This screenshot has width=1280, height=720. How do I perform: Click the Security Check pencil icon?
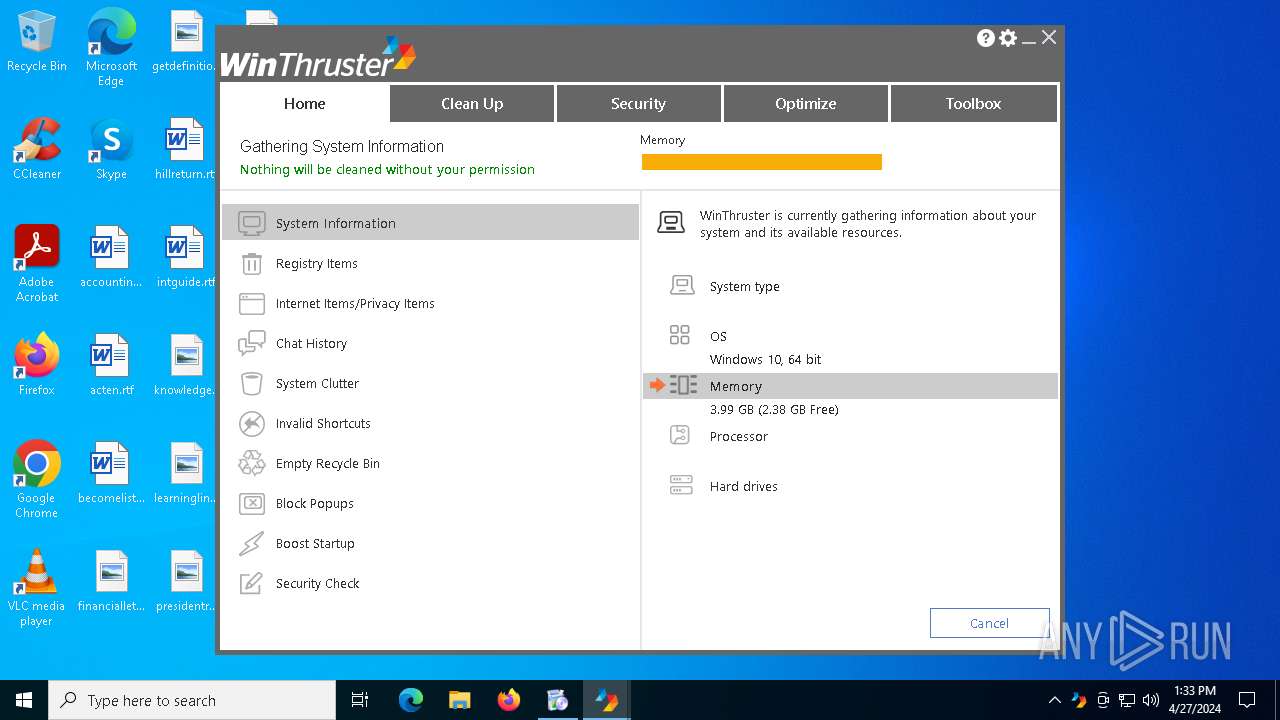[252, 583]
